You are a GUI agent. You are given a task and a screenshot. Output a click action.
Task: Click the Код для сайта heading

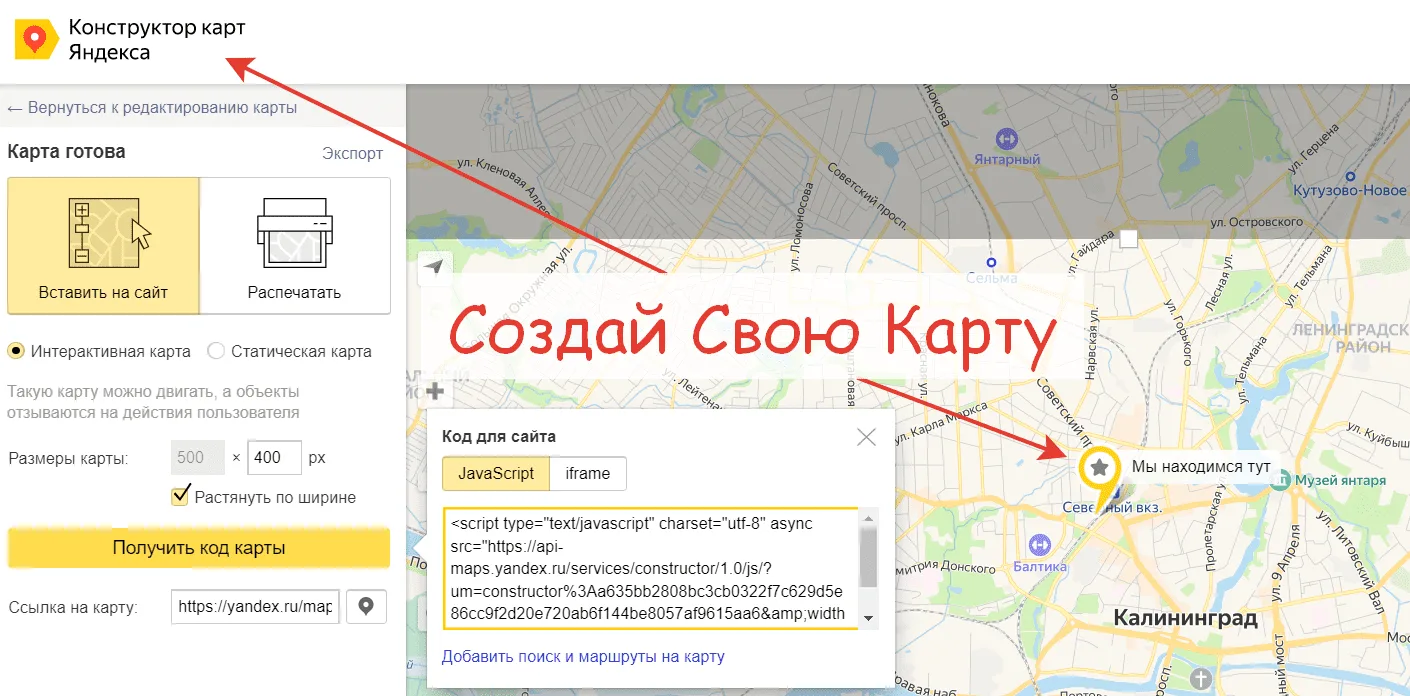pyautogui.click(x=499, y=436)
